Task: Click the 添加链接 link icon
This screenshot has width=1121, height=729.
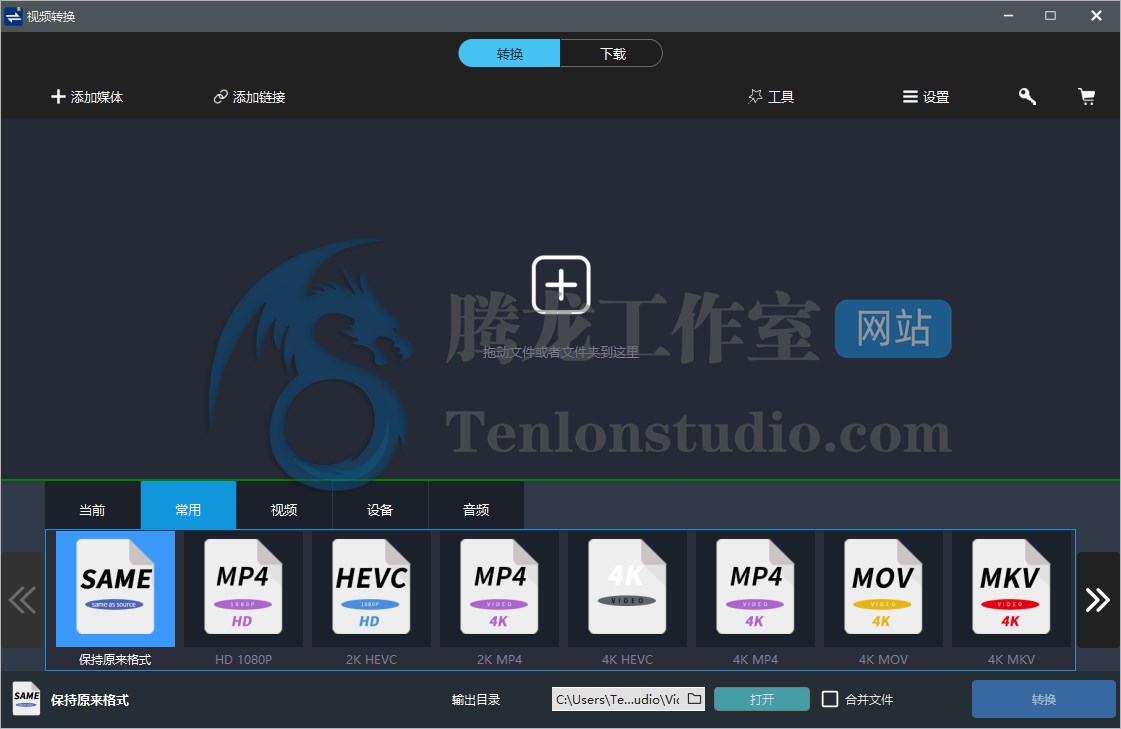Action: pyautogui.click(x=220, y=96)
